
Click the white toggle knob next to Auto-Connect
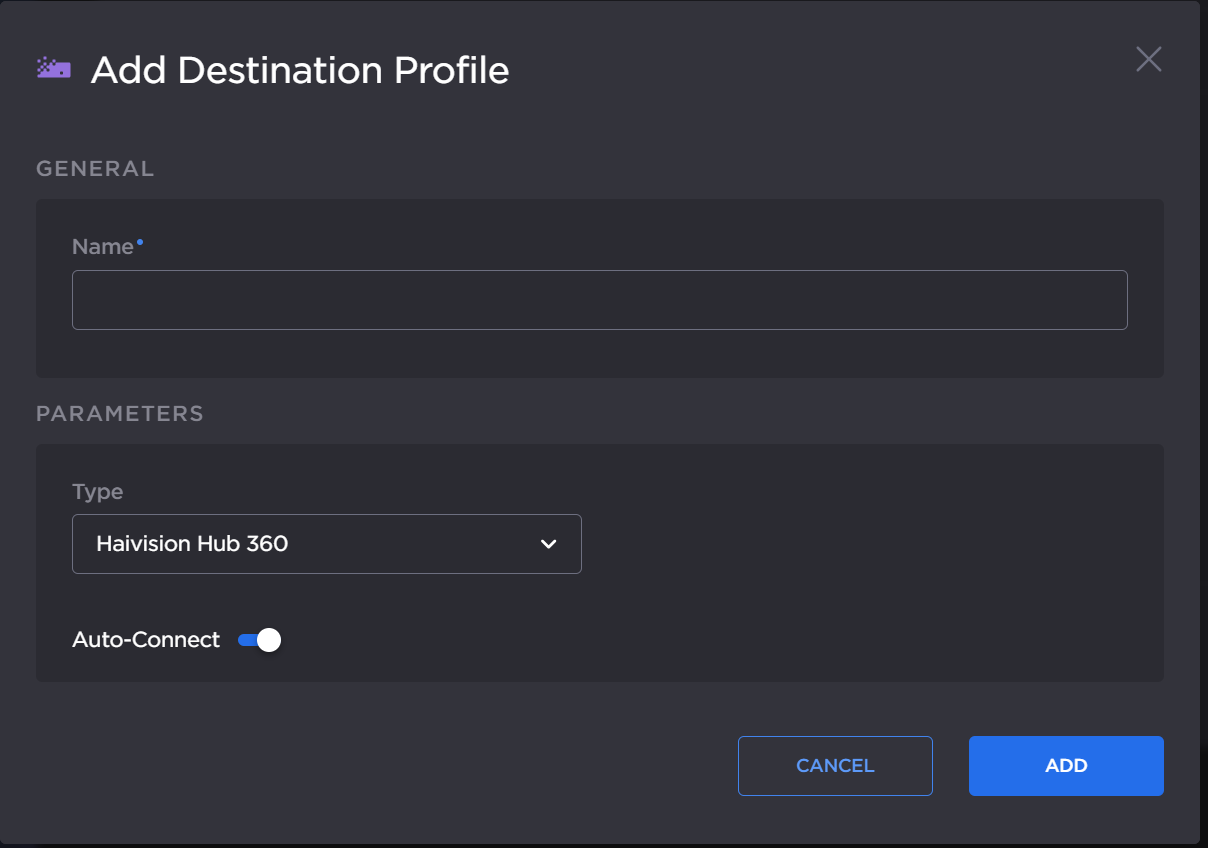[x=267, y=639]
